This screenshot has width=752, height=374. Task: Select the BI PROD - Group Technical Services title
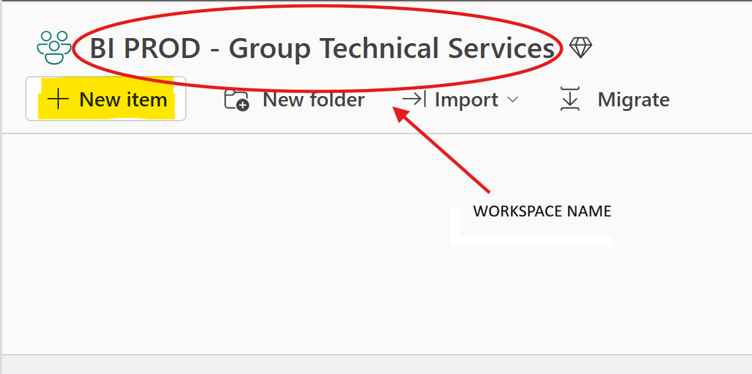coord(322,48)
